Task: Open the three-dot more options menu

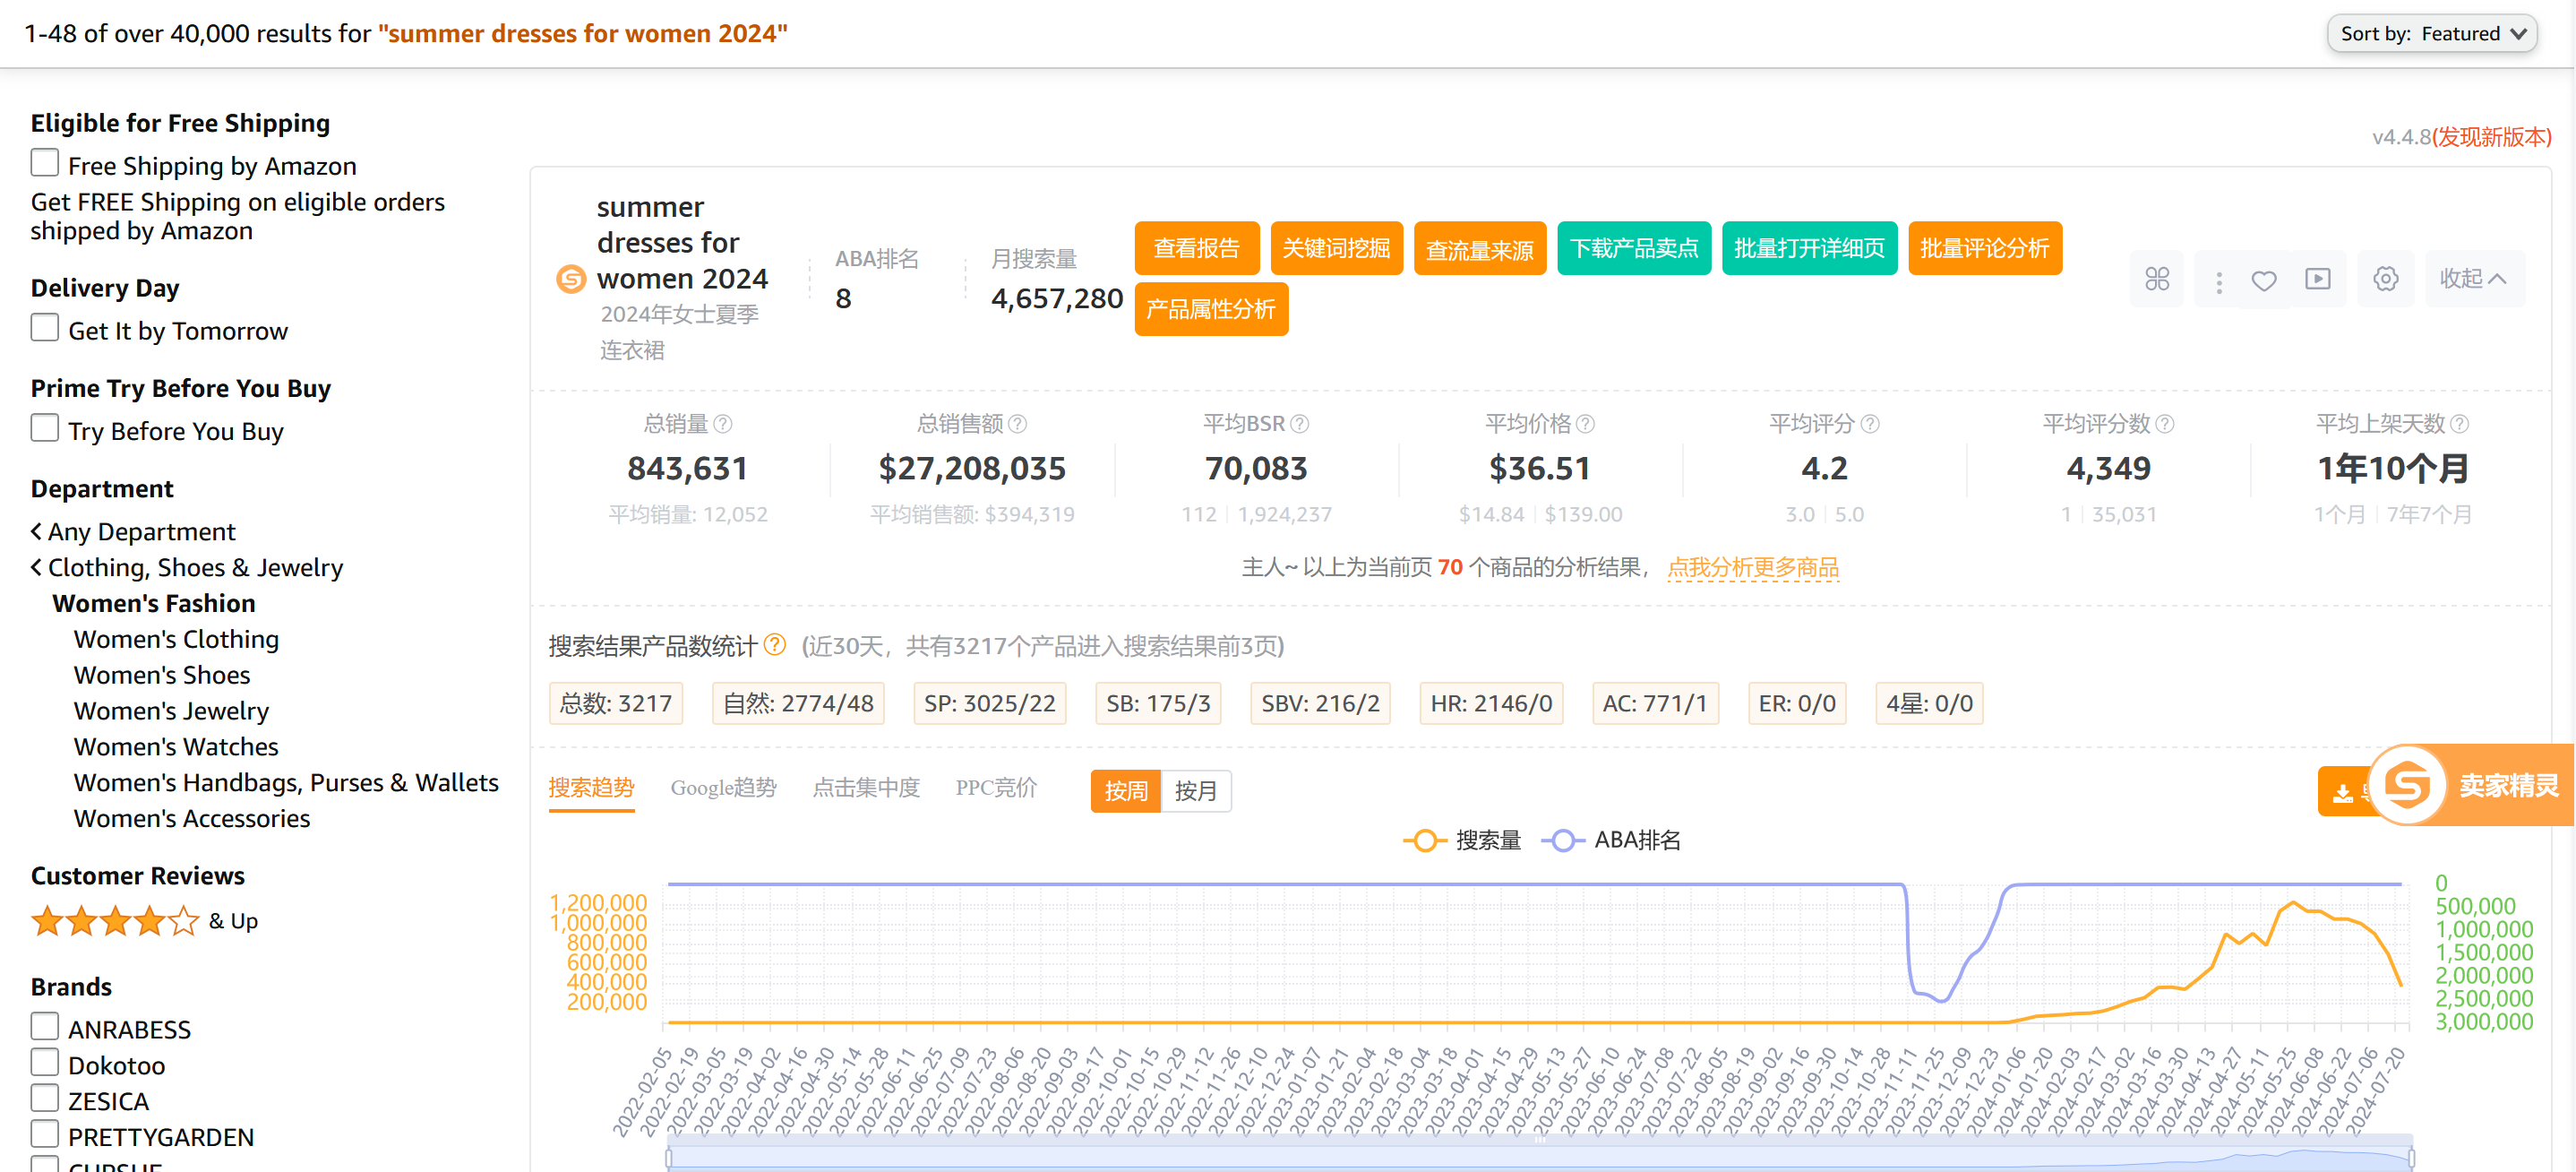Action: pos(2218,281)
